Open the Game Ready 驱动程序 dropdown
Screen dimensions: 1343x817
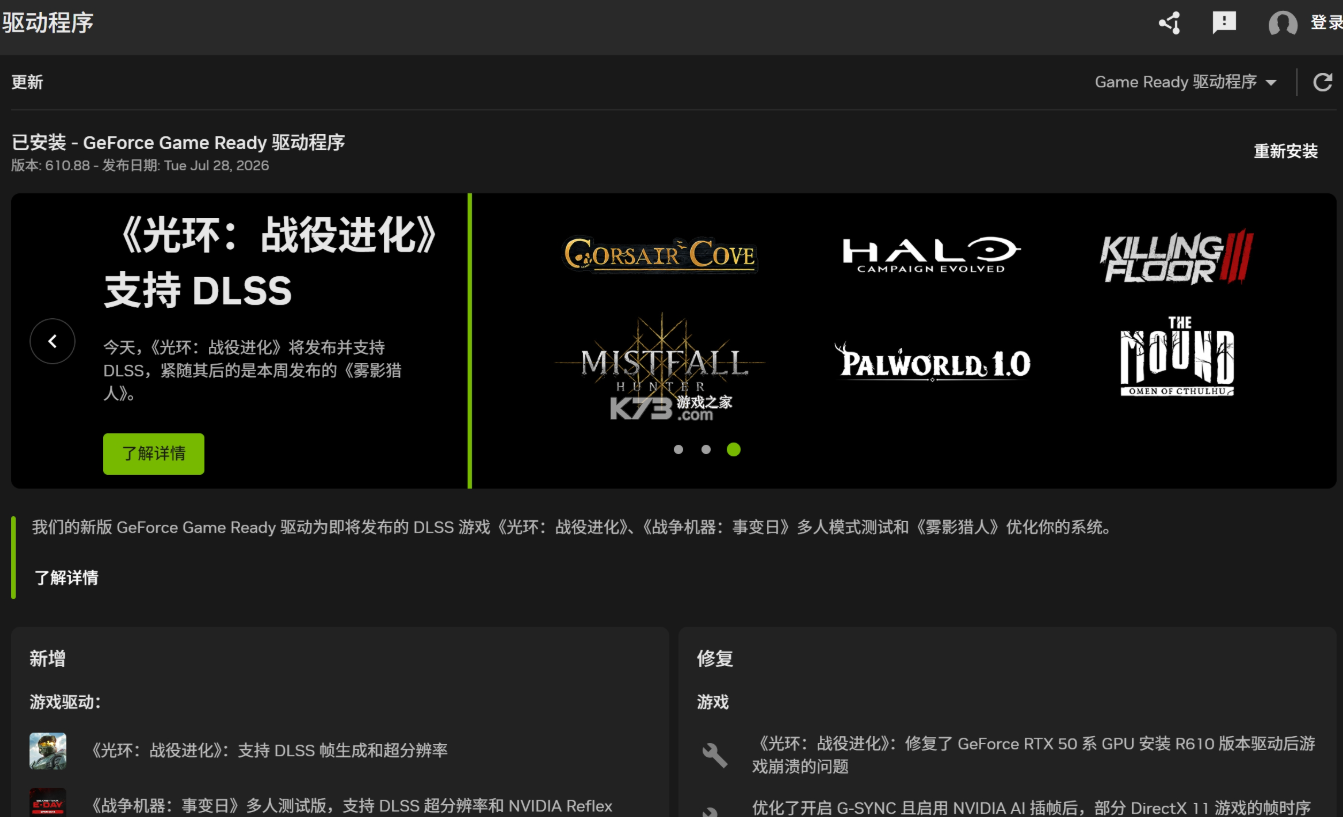pos(1186,82)
